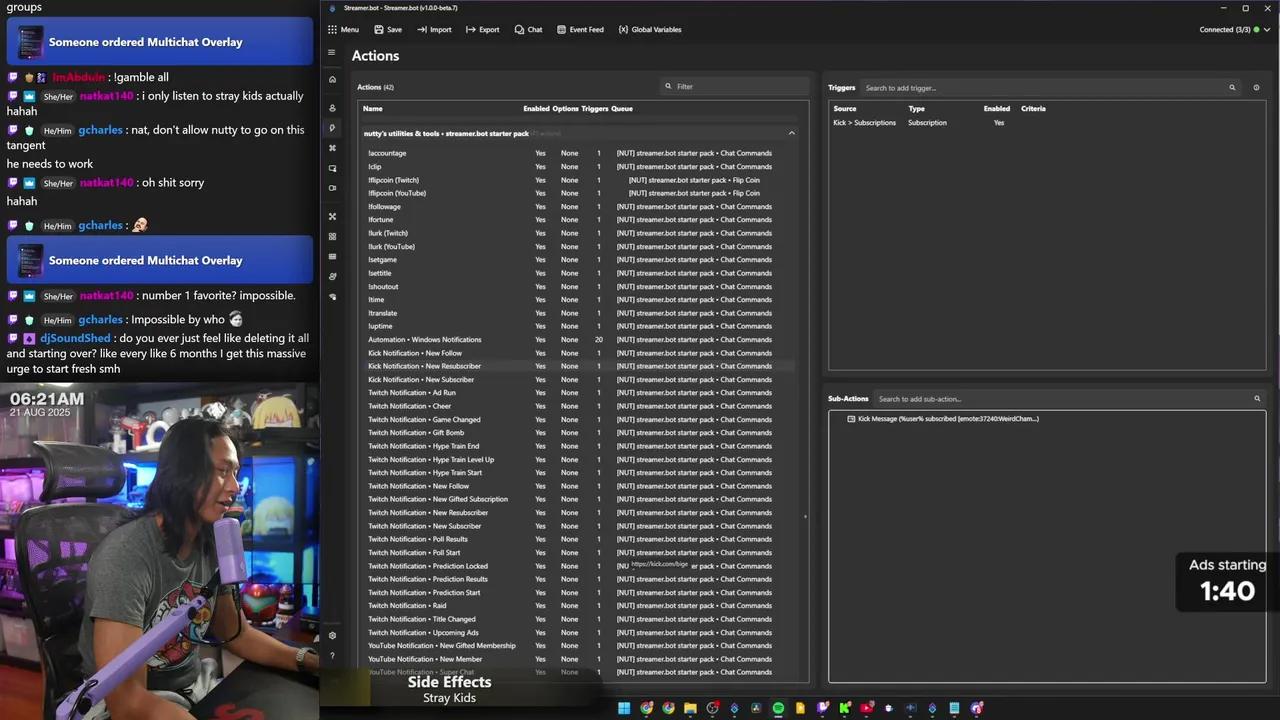Screen dimensions: 1280x720
Task: Select the Actions lightbulb sidebar icon
Action: 332,128
